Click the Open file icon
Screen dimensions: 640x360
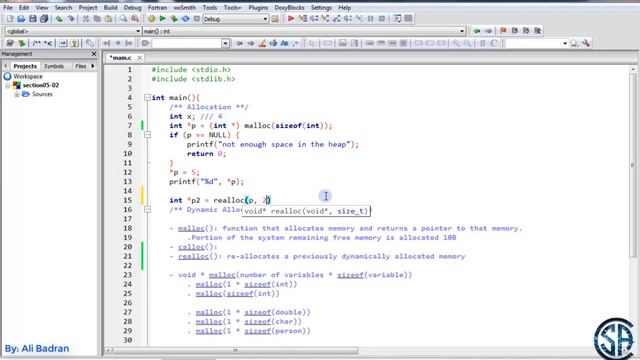tap(21, 19)
